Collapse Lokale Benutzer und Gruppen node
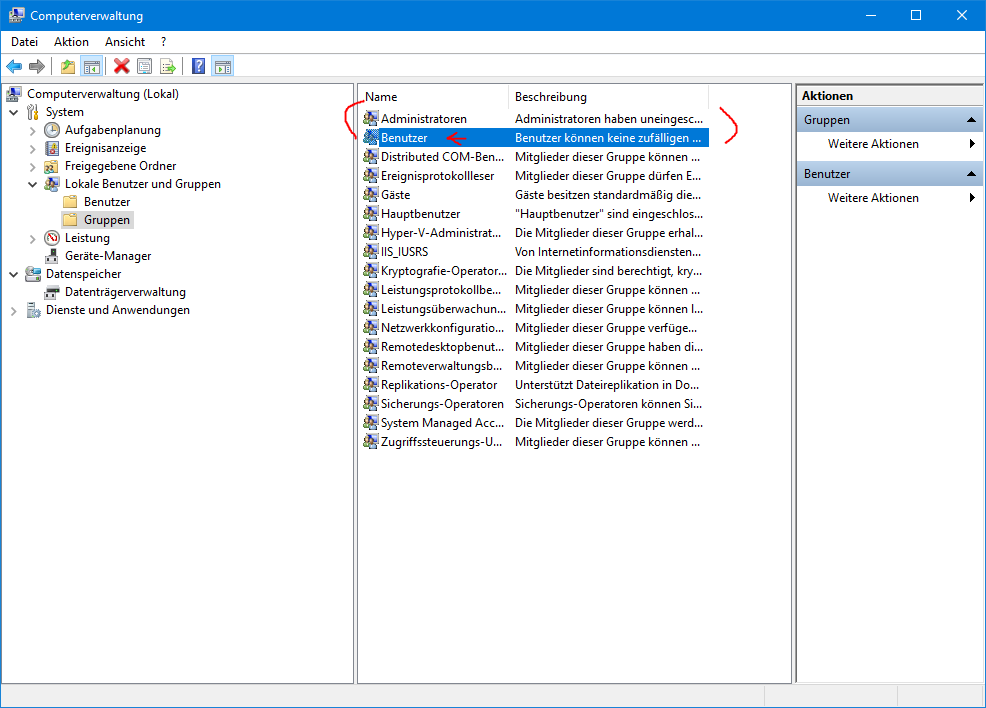This screenshot has width=986, height=708. pyautogui.click(x=33, y=184)
